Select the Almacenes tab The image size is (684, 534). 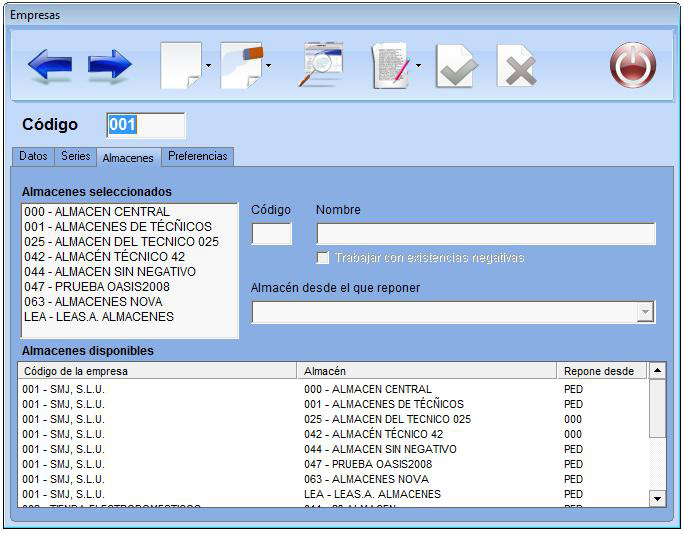coord(128,157)
